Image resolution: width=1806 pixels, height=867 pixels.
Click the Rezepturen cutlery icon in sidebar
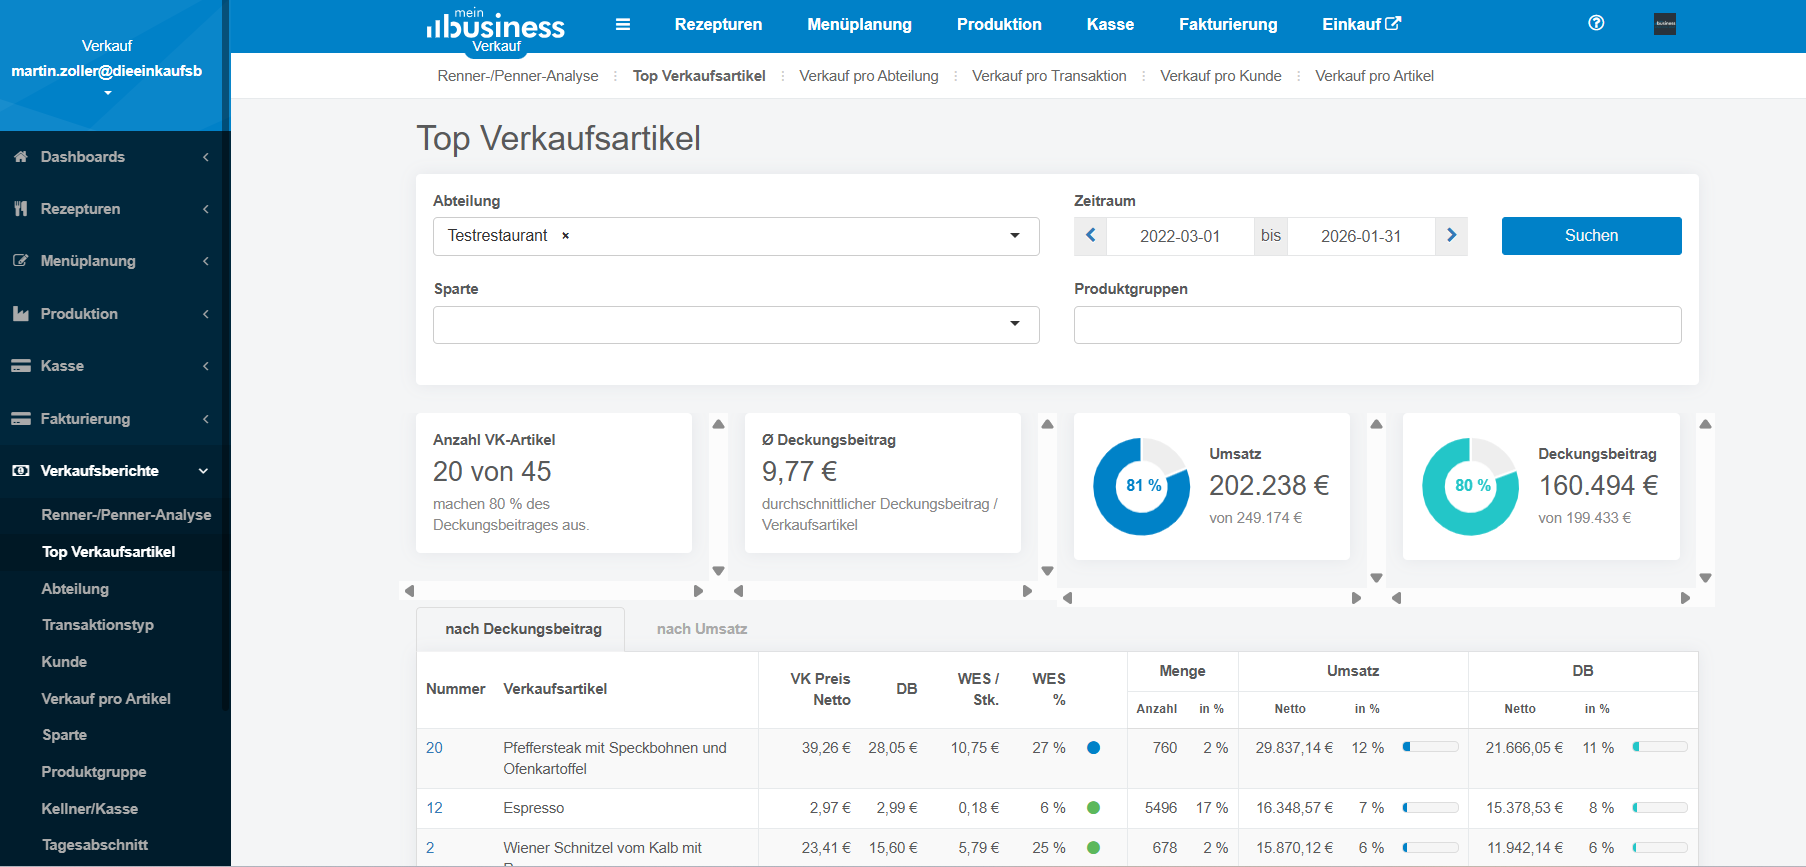click(x=20, y=209)
